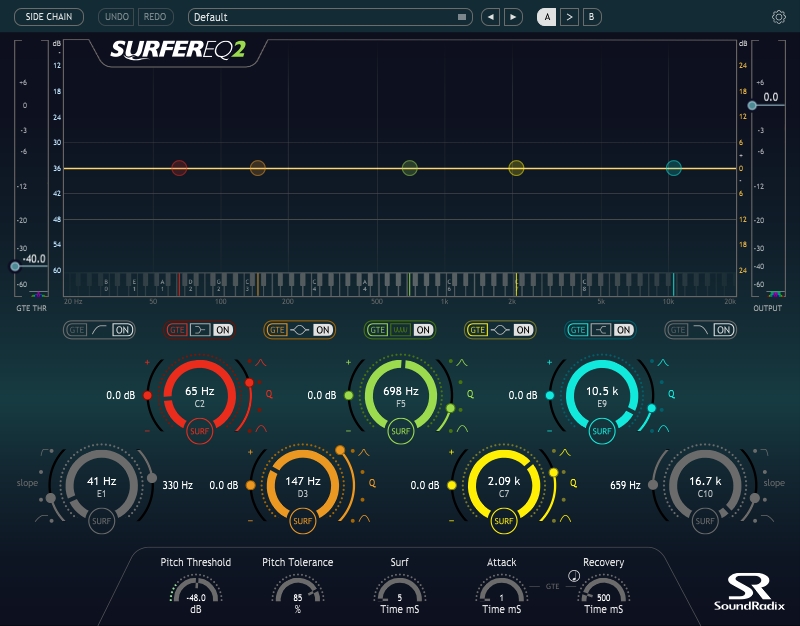
Task: Click the SoundRadix logo
Action: coord(749,592)
